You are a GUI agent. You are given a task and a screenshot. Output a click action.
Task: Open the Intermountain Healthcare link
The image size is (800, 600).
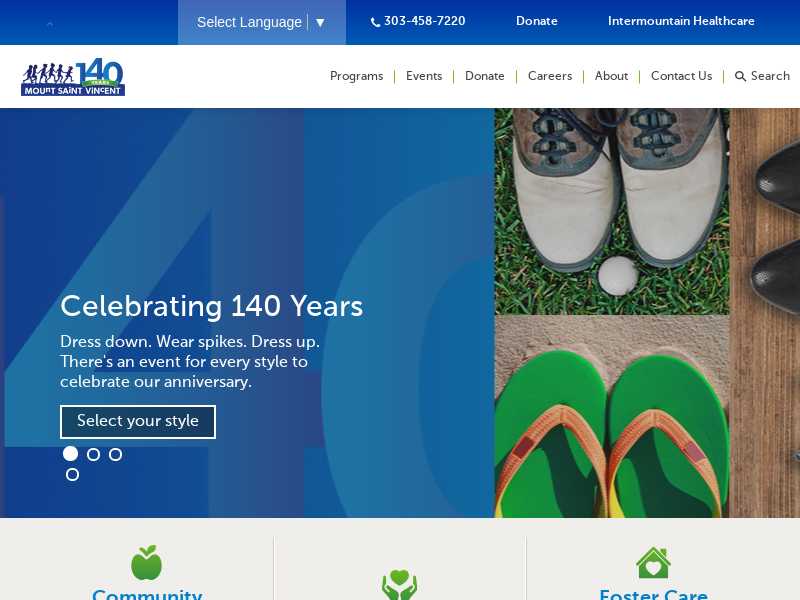point(681,21)
